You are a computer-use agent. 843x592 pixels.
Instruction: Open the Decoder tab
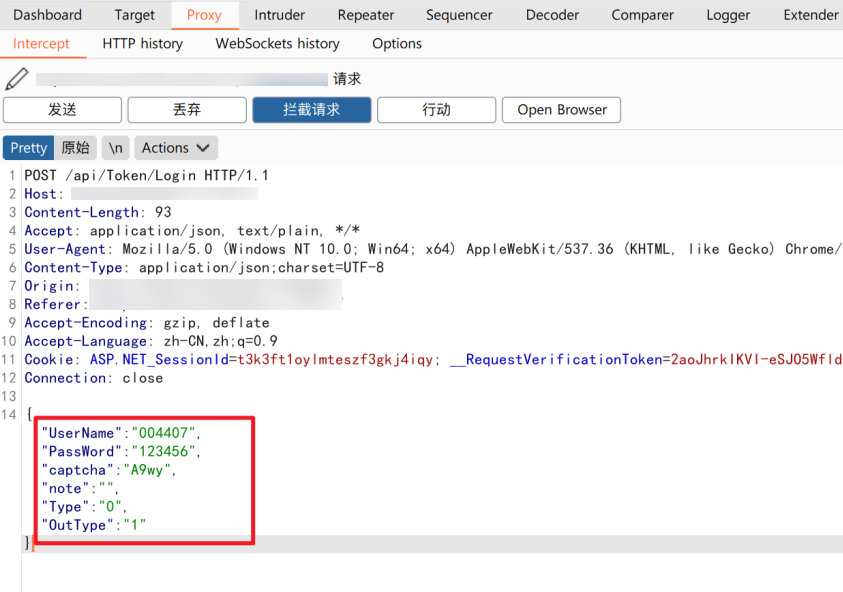552,15
